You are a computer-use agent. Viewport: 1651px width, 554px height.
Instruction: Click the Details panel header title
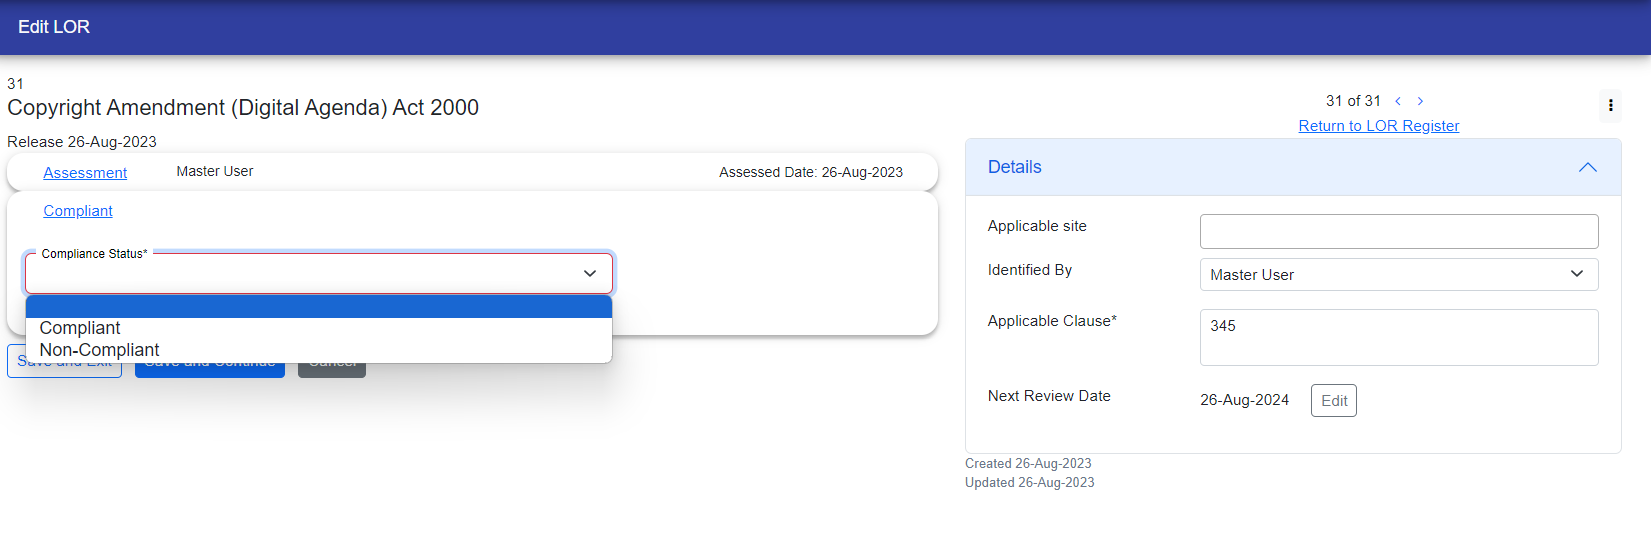1014,167
